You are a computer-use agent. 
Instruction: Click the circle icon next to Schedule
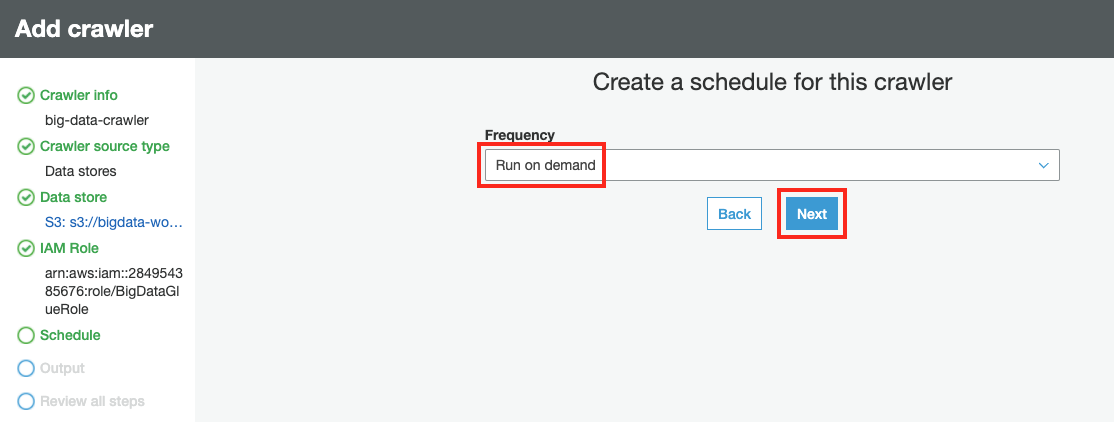[x=26, y=336]
